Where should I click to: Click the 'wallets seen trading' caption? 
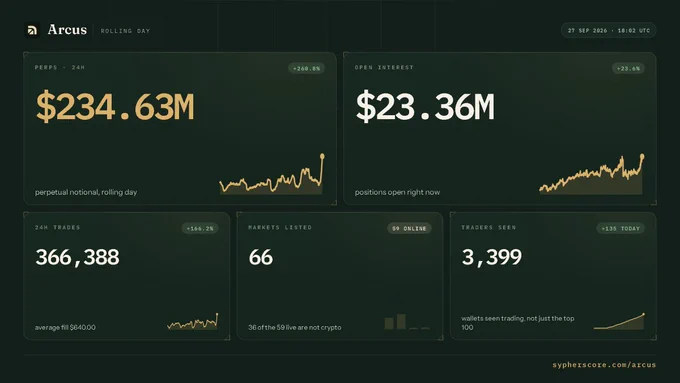click(518, 323)
